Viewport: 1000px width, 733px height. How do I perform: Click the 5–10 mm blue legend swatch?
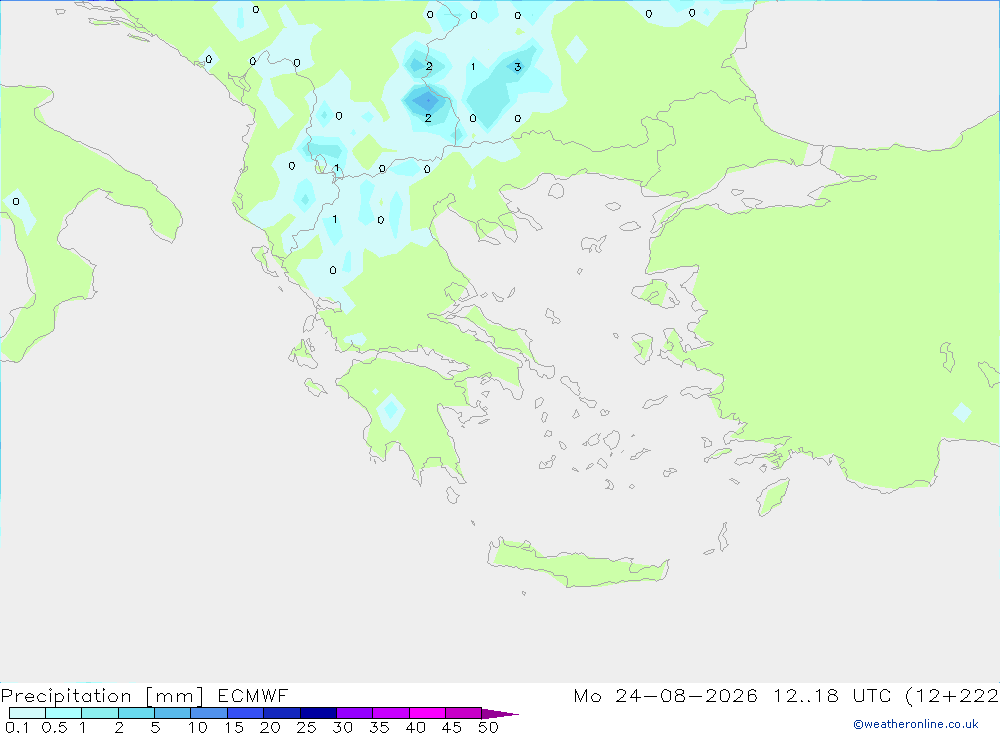(x=173, y=713)
